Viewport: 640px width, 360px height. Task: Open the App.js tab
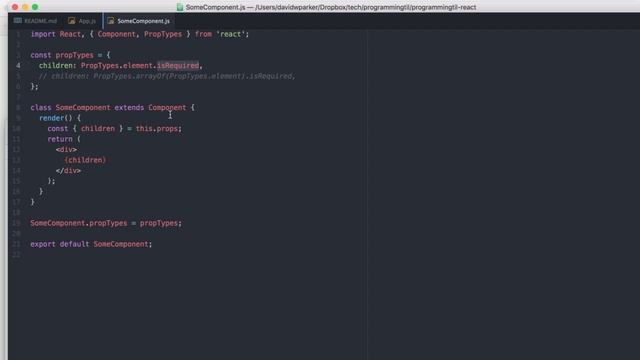82,21
